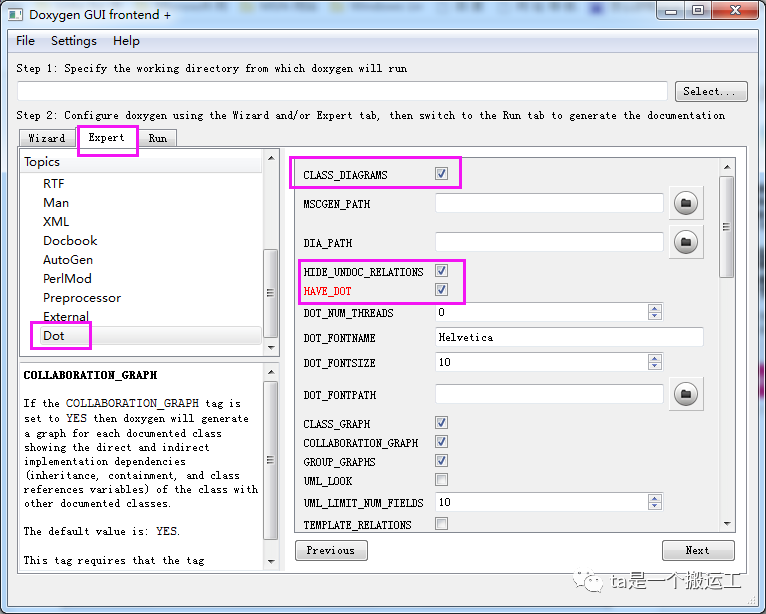This screenshot has height=614, width=766.
Task: Click the working directory input field
Action: (x=342, y=91)
